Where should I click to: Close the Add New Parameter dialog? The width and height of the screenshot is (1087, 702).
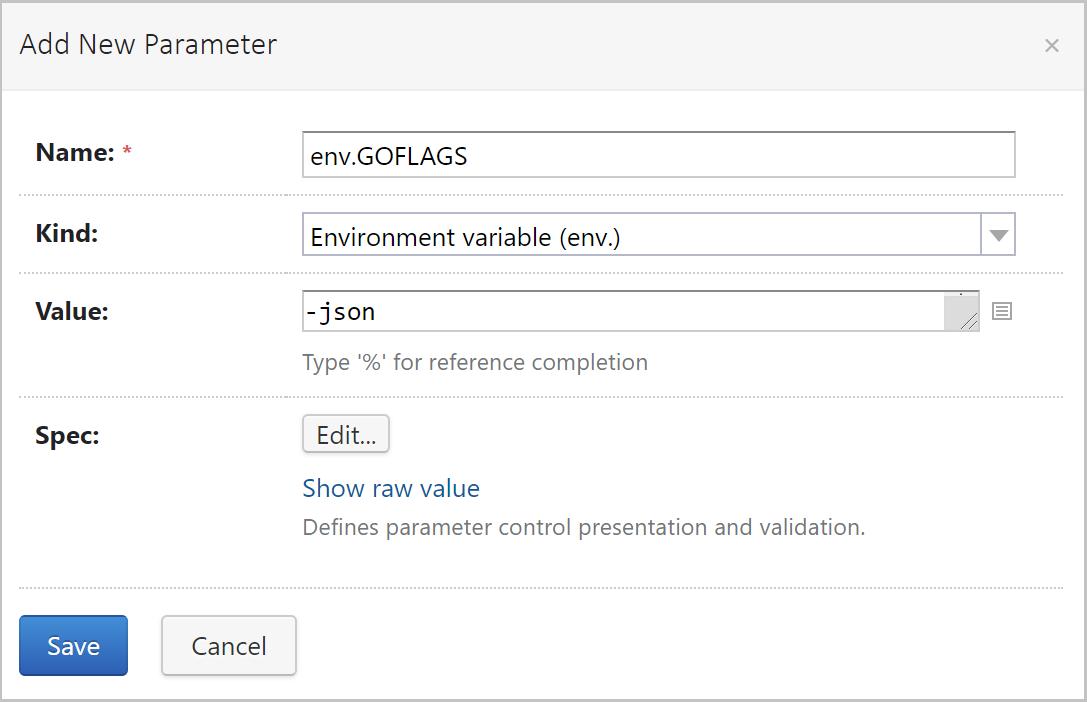coord(1052,45)
